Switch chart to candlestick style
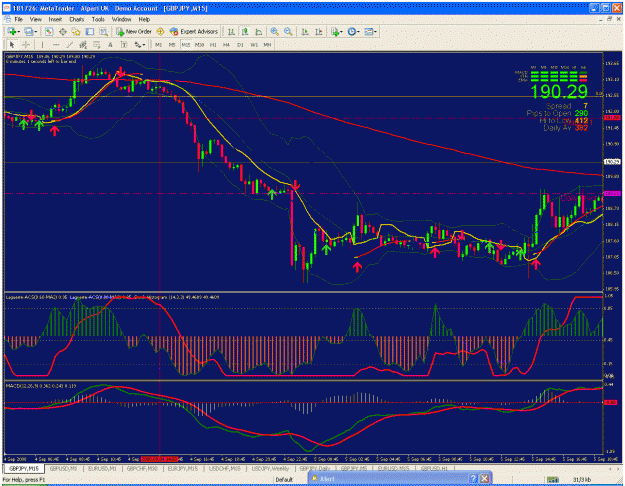This screenshot has height=486, width=625. tap(245, 31)
